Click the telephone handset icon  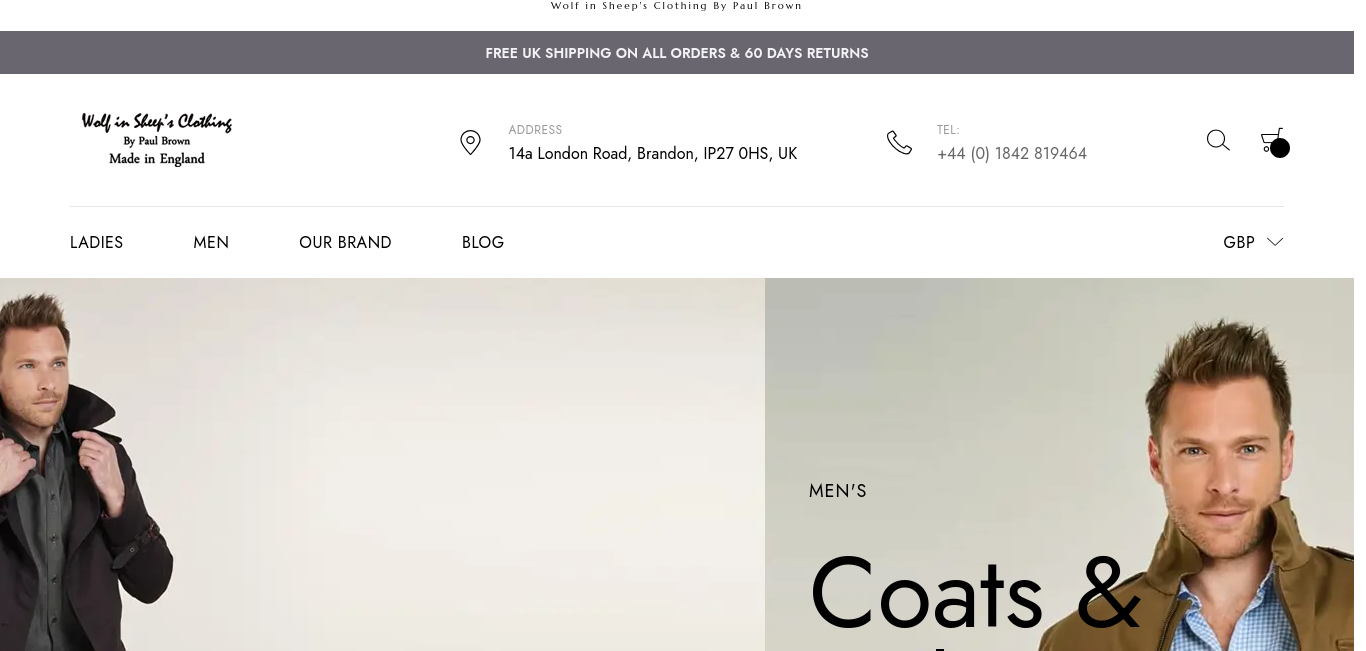tap(899, 142)
